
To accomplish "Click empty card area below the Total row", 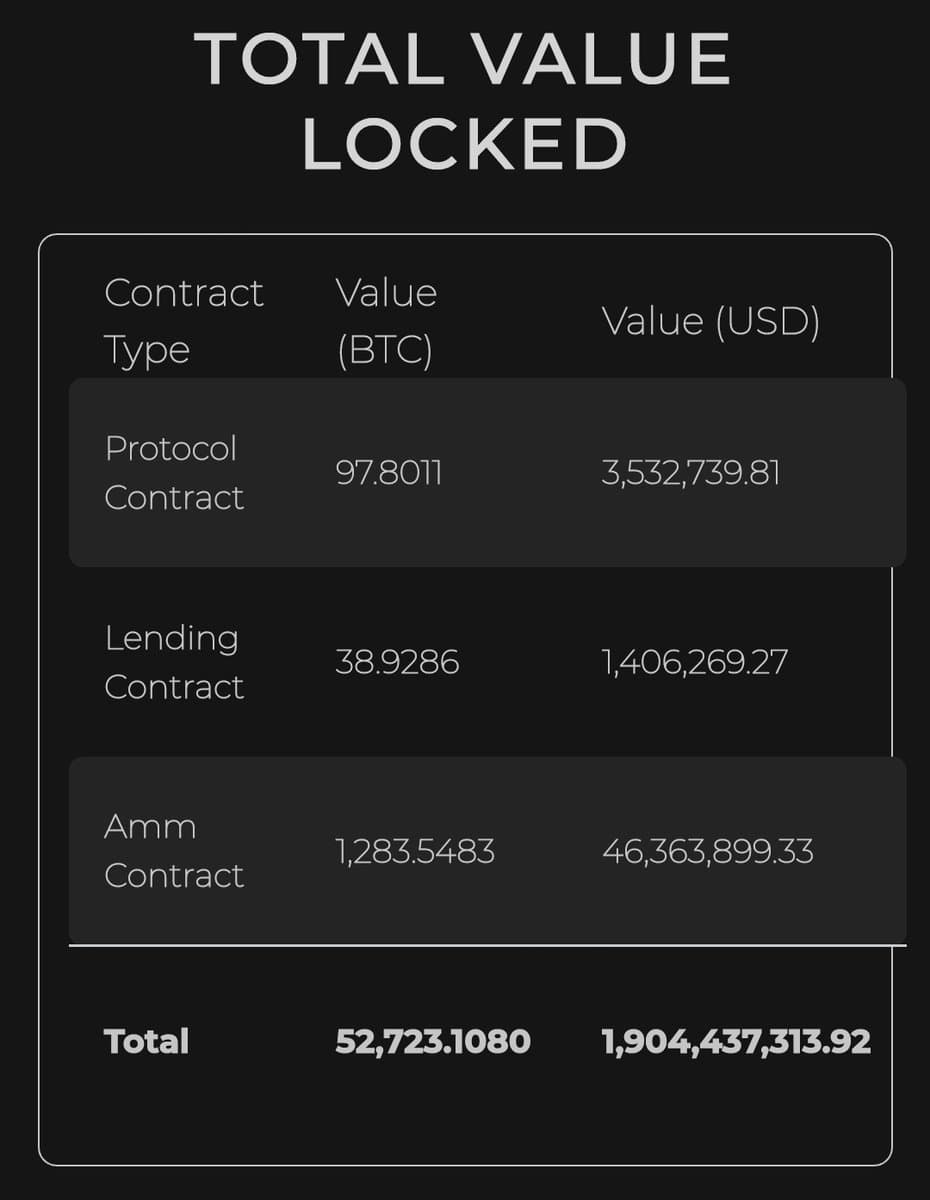I will (x=465, y=1115).
